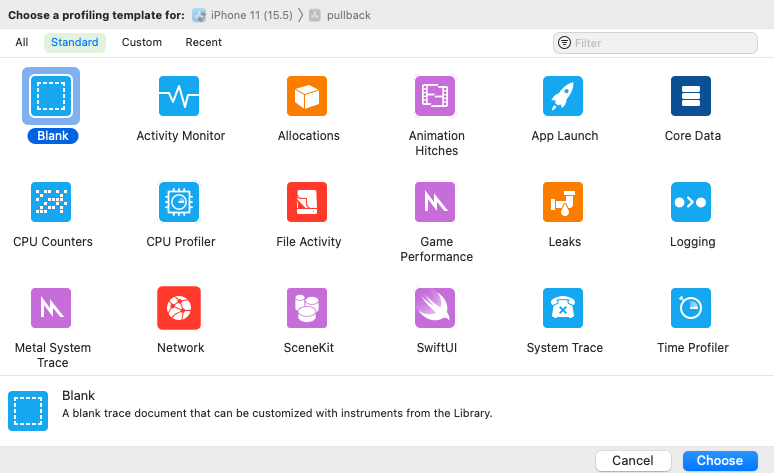Click the Activity Monitor label
The height and width of the screenshot is (473, 774).
181,136
